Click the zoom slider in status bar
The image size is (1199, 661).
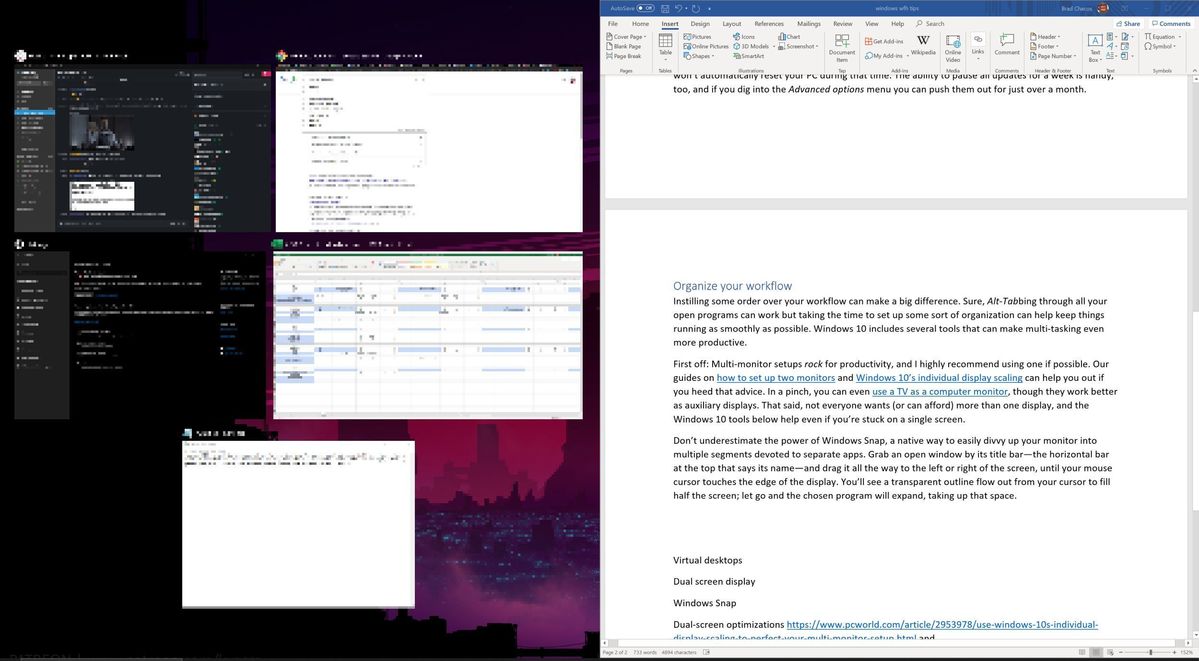coord(1150,653)
